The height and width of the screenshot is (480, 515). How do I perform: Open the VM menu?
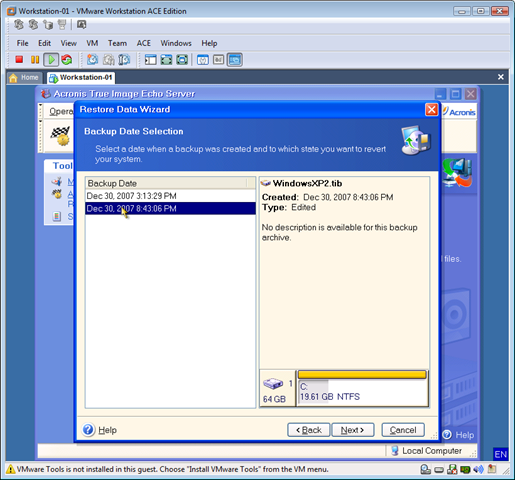(92, 43)
